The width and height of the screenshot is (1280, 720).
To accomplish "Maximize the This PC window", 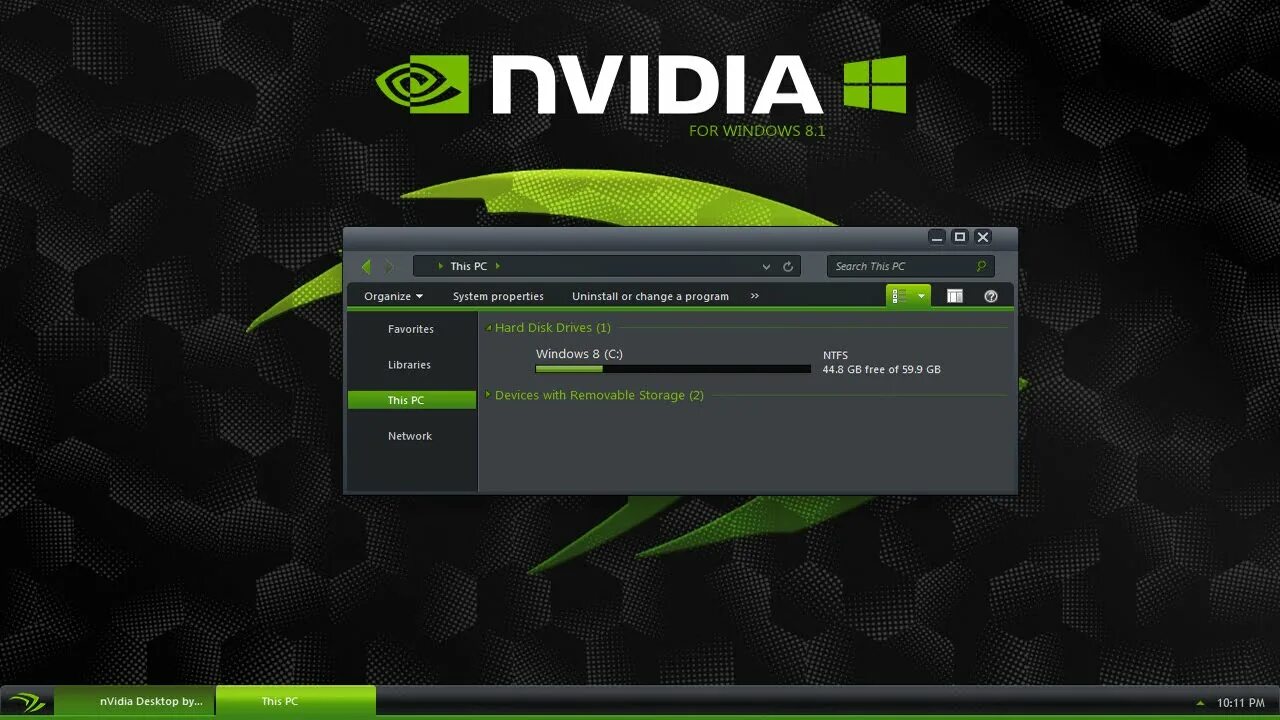I will [x=960, y=237].
